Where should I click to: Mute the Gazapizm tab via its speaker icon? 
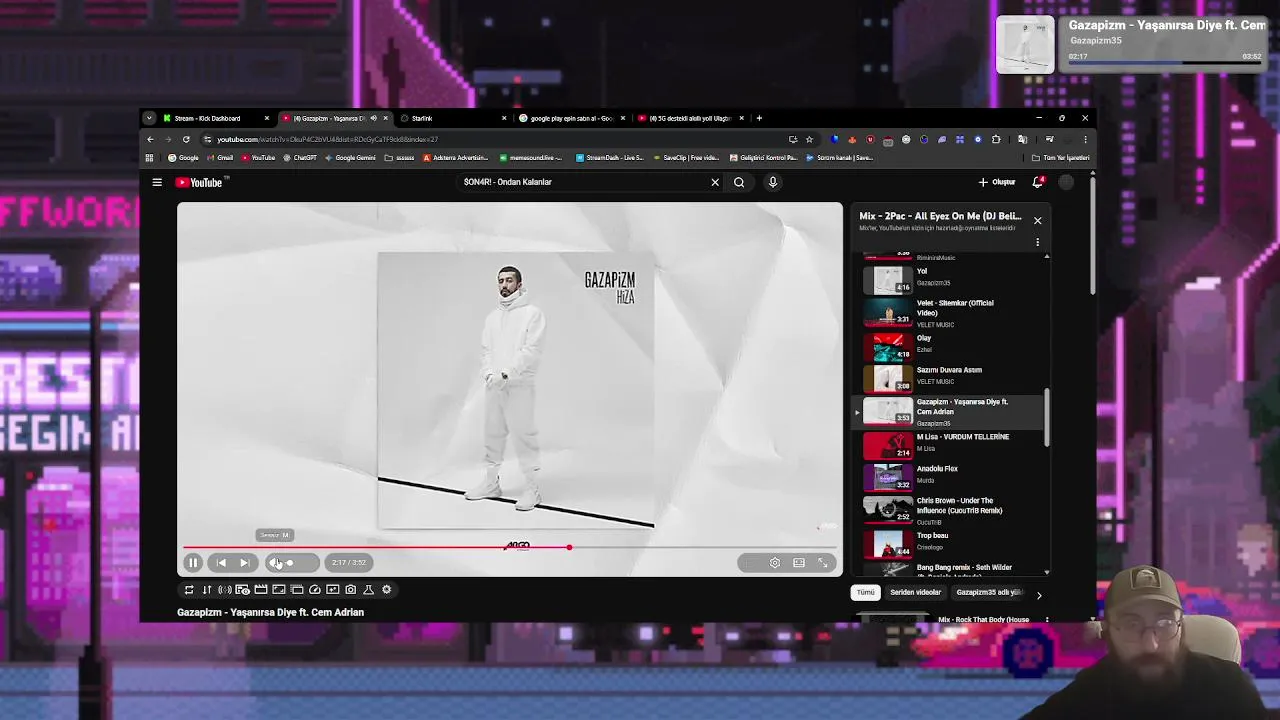pyautogui.click(x=373, y=118)
